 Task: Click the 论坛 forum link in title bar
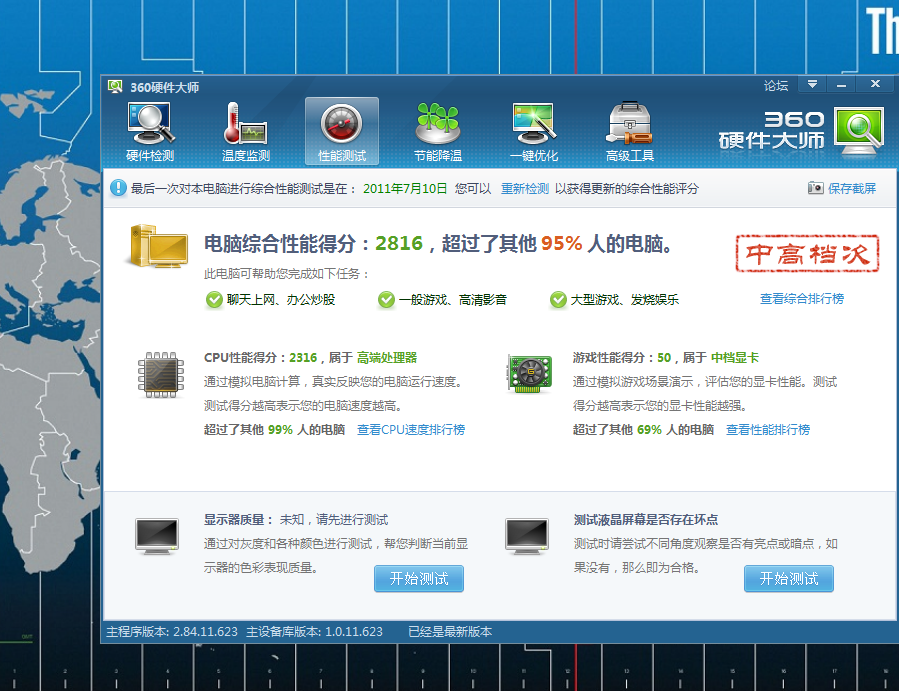pos(776,85)
